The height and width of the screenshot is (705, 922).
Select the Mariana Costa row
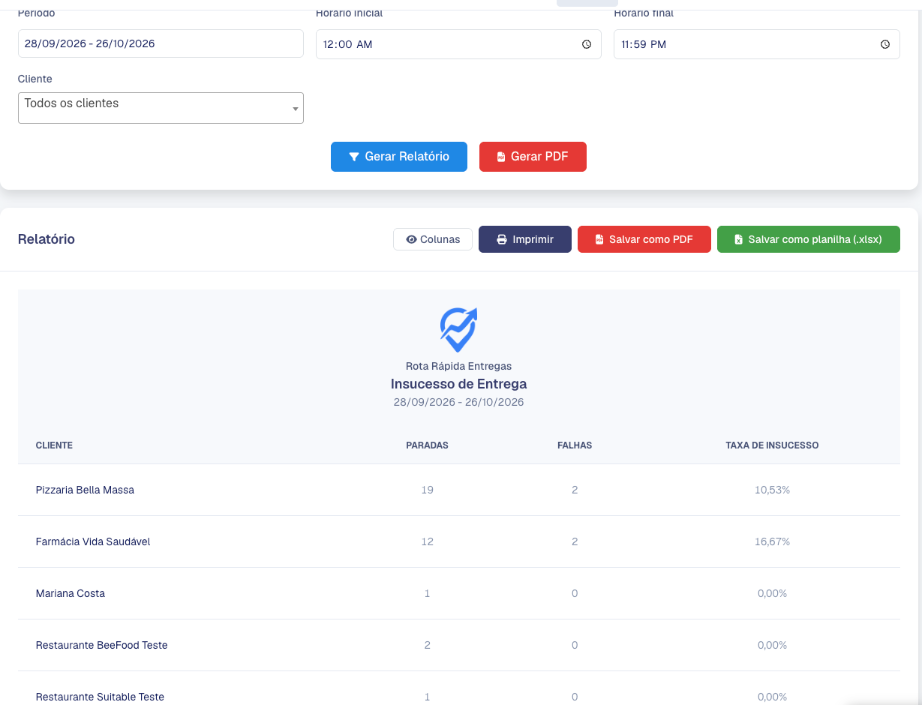pos(459,593)
